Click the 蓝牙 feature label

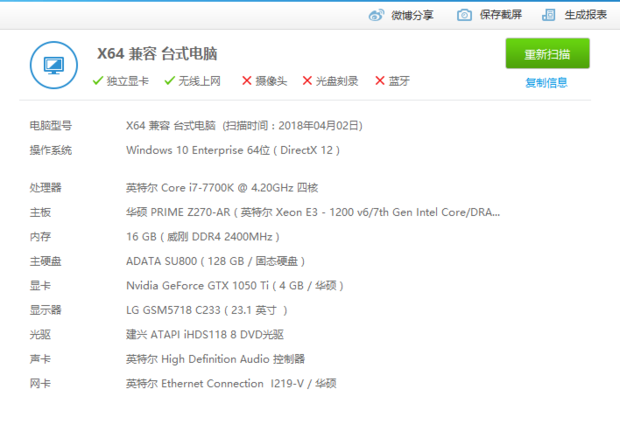click(399, 81)
